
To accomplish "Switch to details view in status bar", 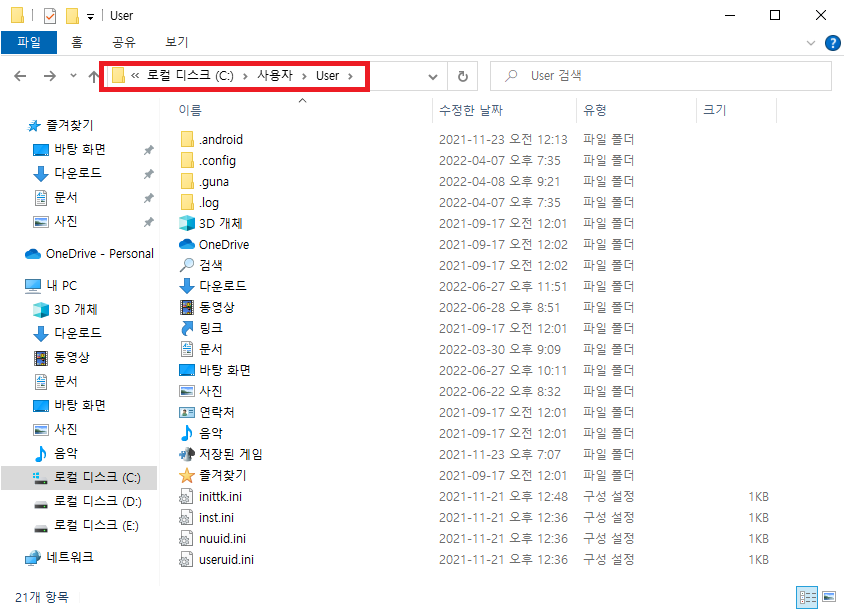I will 807,597.
